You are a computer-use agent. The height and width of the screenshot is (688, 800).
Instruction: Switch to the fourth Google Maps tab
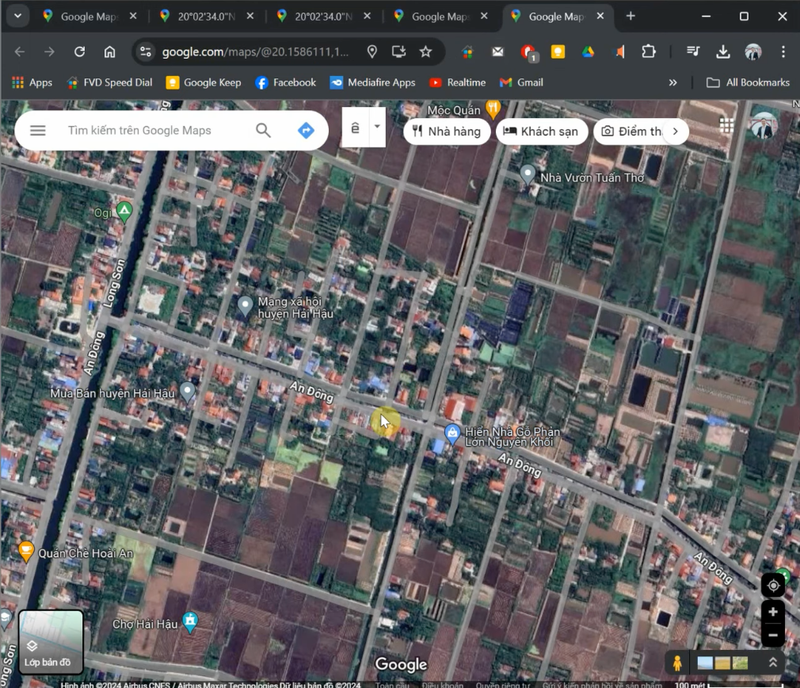point(440,16)
